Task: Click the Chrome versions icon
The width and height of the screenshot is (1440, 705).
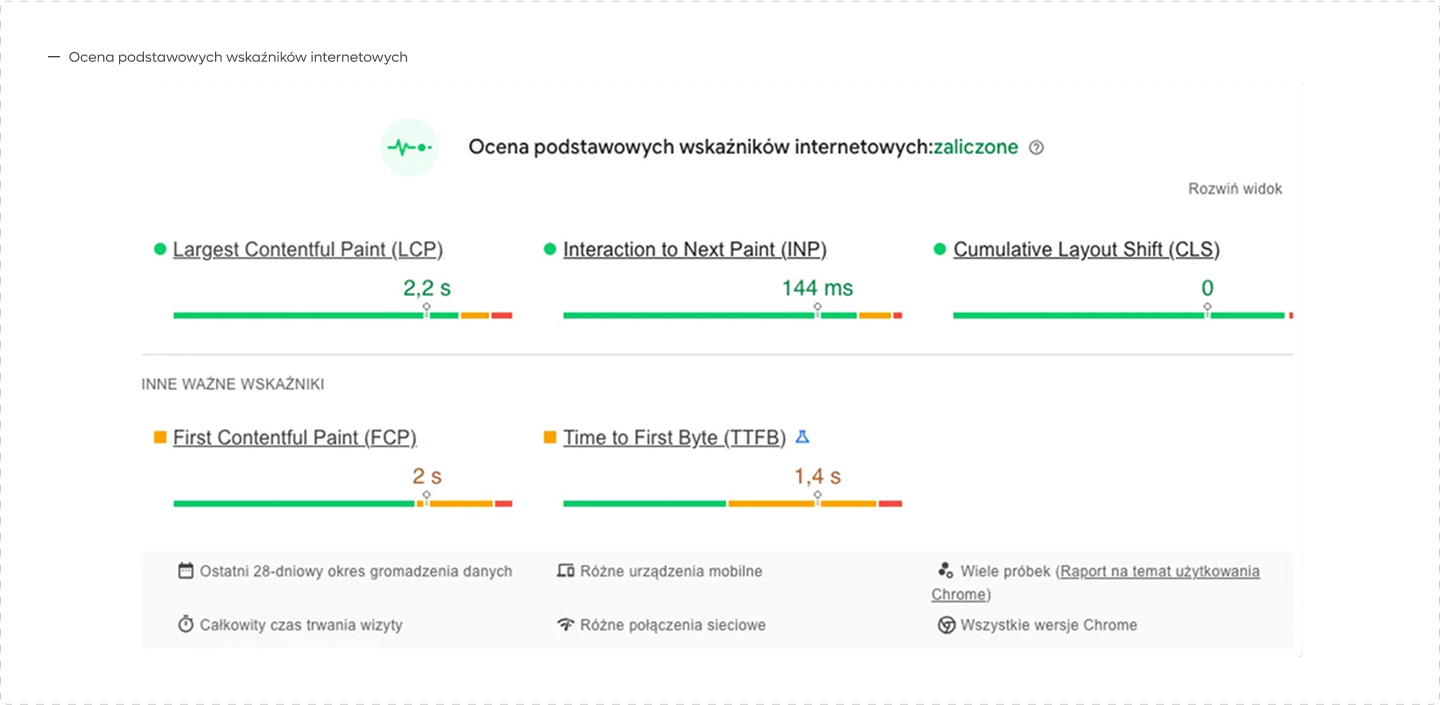Action: tap(946, 625)
